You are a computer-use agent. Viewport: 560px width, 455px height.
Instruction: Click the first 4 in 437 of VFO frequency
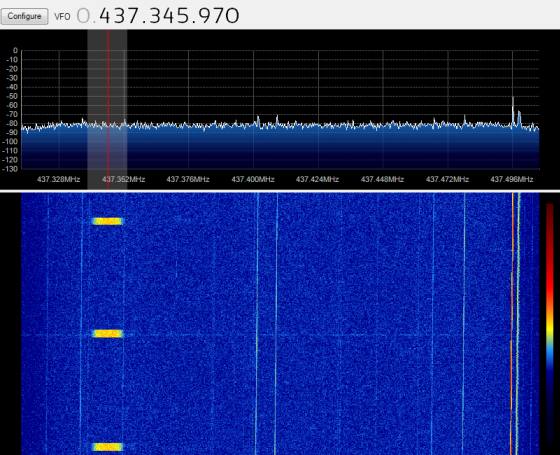[106, 16]
